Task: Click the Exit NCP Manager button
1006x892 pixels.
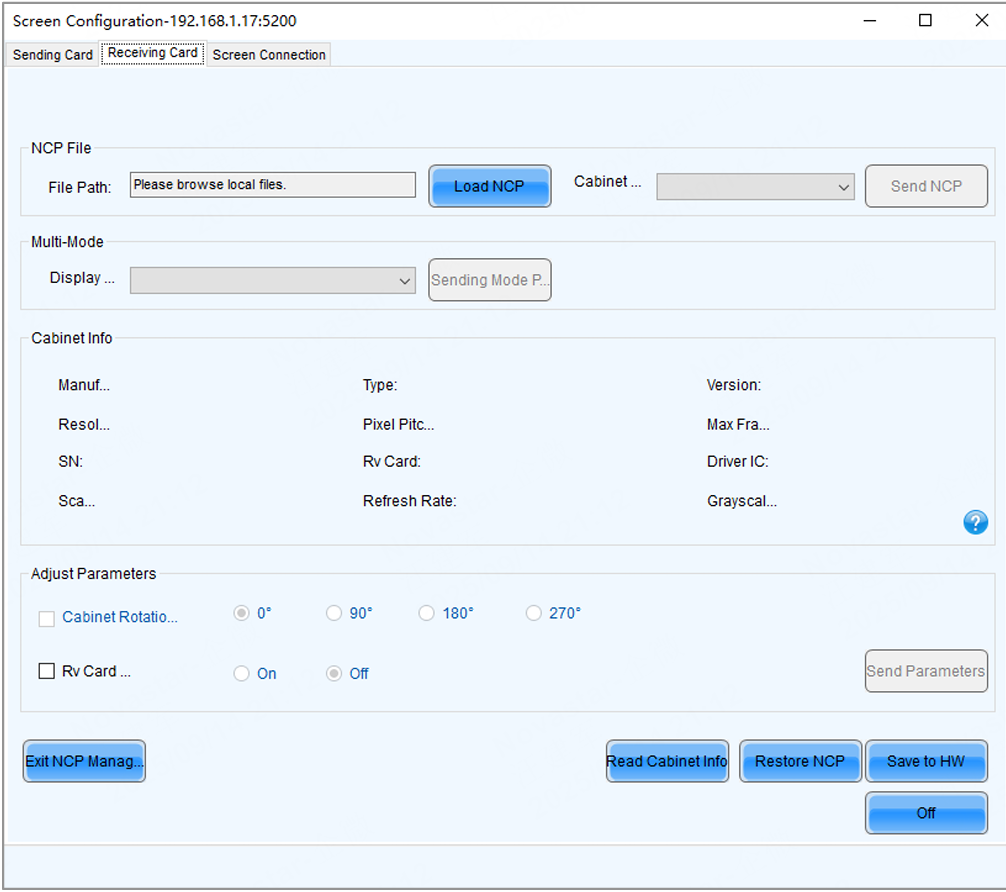Action: point(84,761)
